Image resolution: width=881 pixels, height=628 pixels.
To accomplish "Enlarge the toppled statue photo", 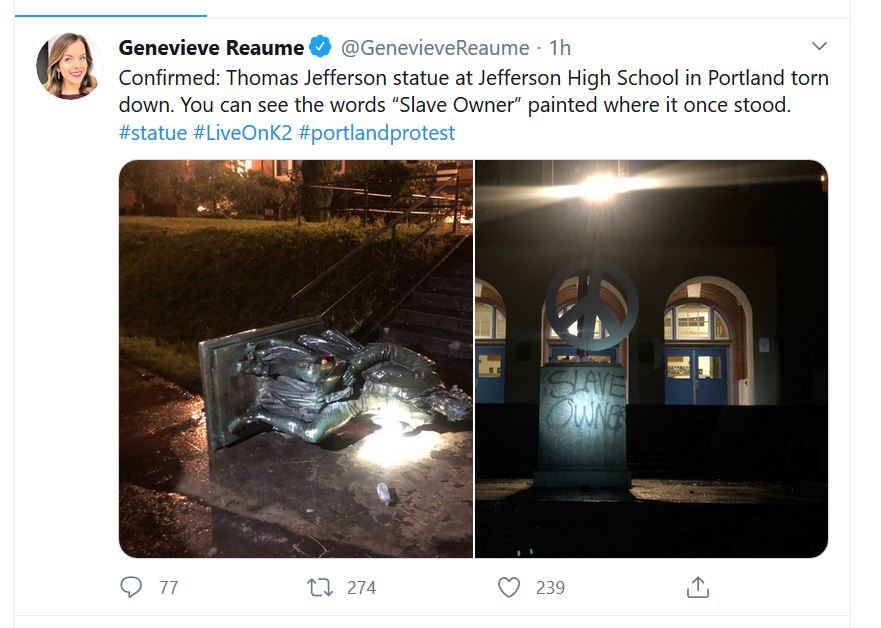I will pos(296,358).
